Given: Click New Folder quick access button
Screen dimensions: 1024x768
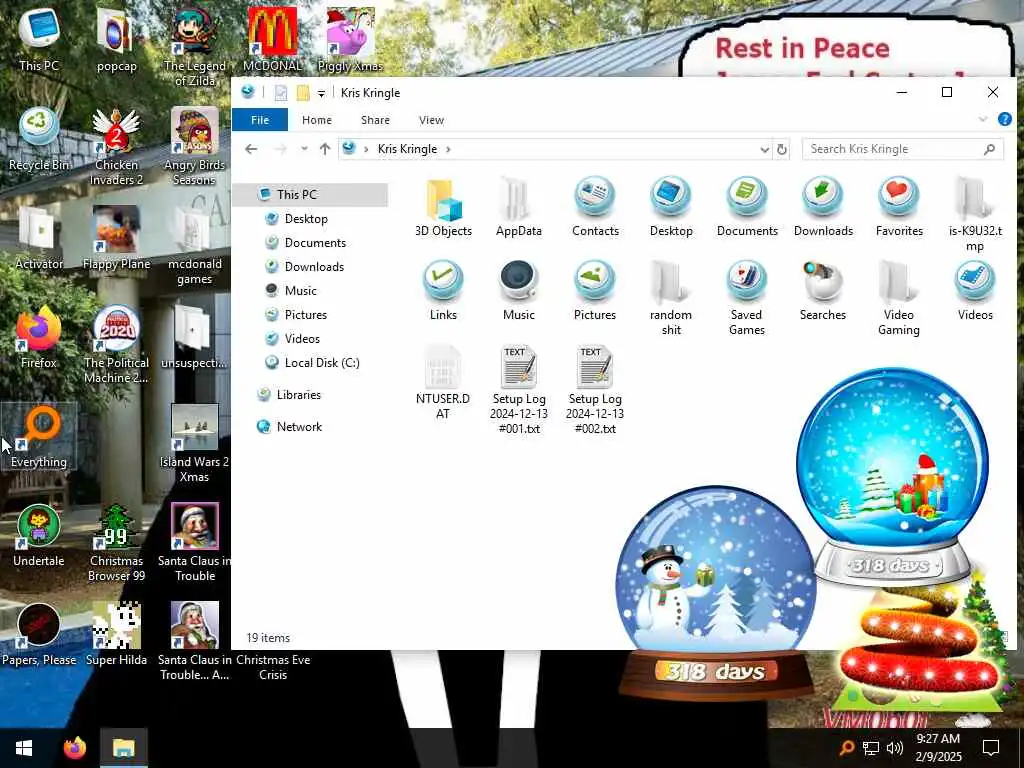Looking at the screenshot, I should 303,93.
